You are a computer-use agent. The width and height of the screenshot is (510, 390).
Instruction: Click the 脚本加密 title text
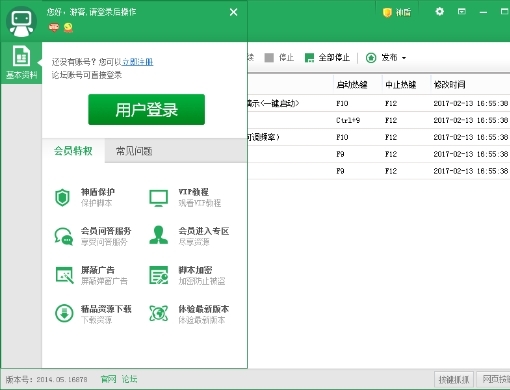point(195,270)
